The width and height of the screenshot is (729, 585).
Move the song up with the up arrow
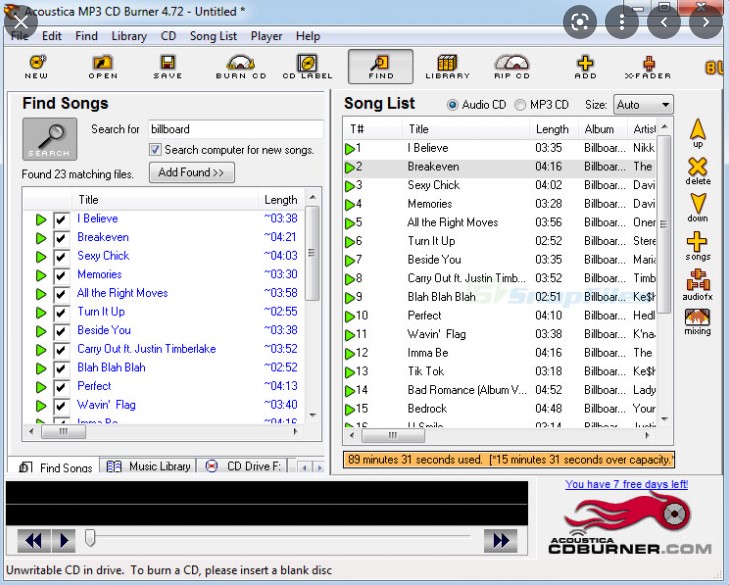tap(698, 133)
